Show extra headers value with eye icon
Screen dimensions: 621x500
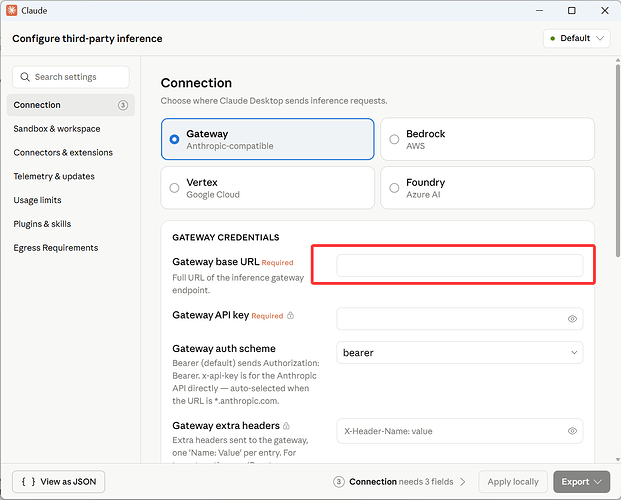(572, 431)
